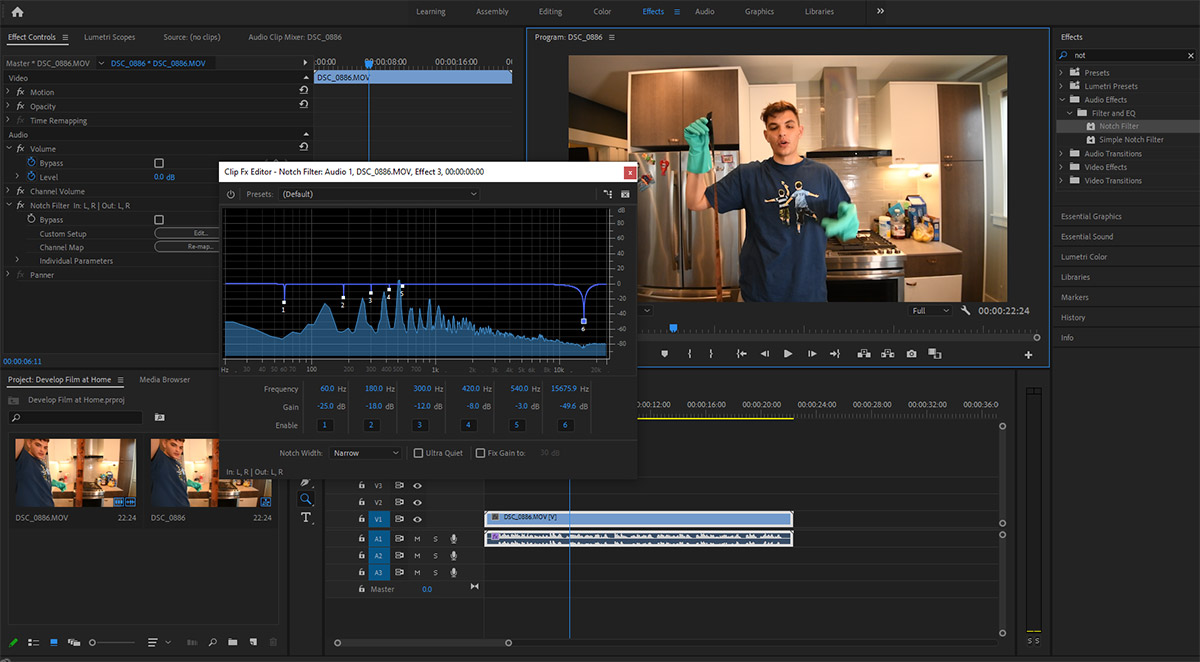Toggle the Notch Filter power button
The height and width of the screenshot is (662, 1200).
(230, 194)
